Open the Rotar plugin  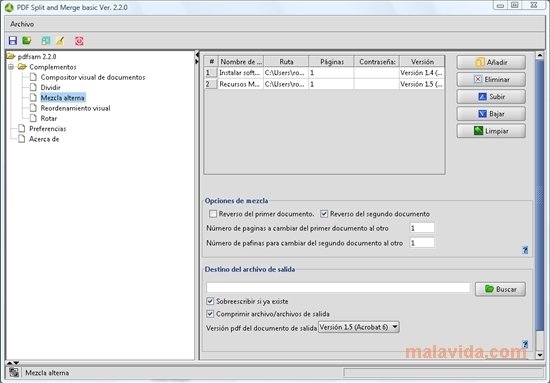tap(49, 118)
